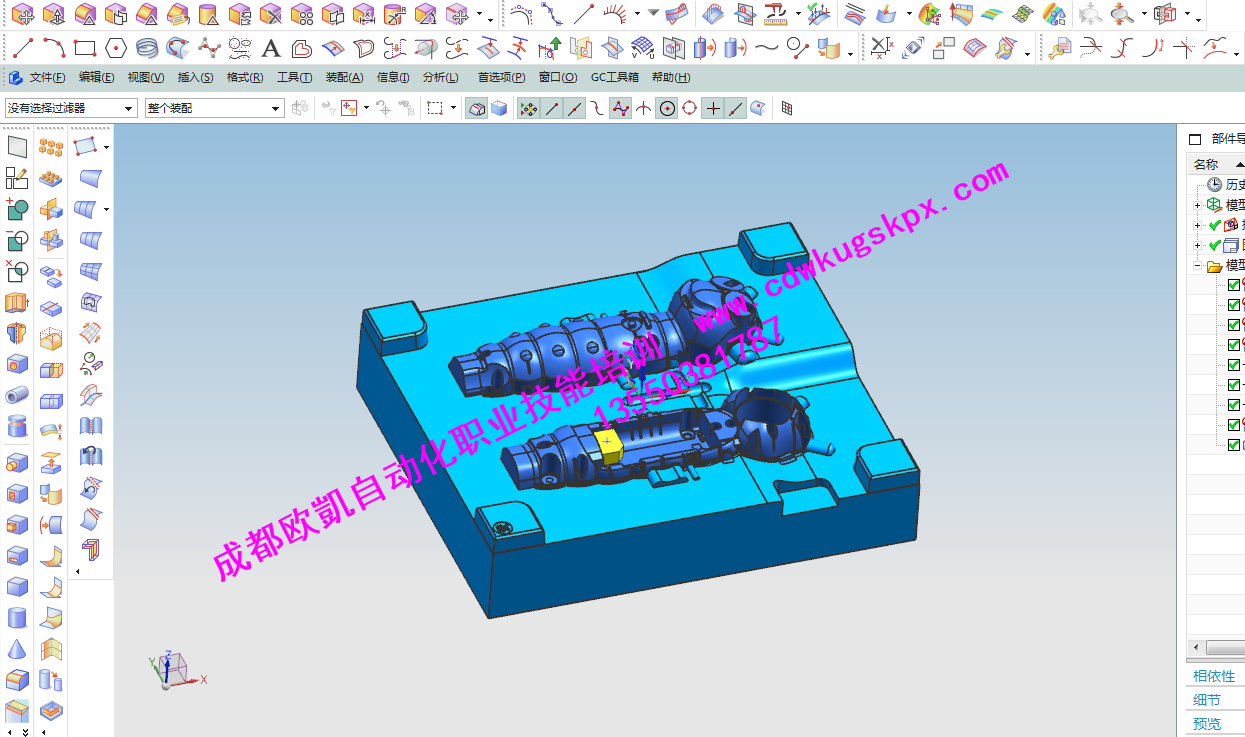Select the Arc curve tool
Viewport: 1245px width, 737px height.
tap(54, 47)
